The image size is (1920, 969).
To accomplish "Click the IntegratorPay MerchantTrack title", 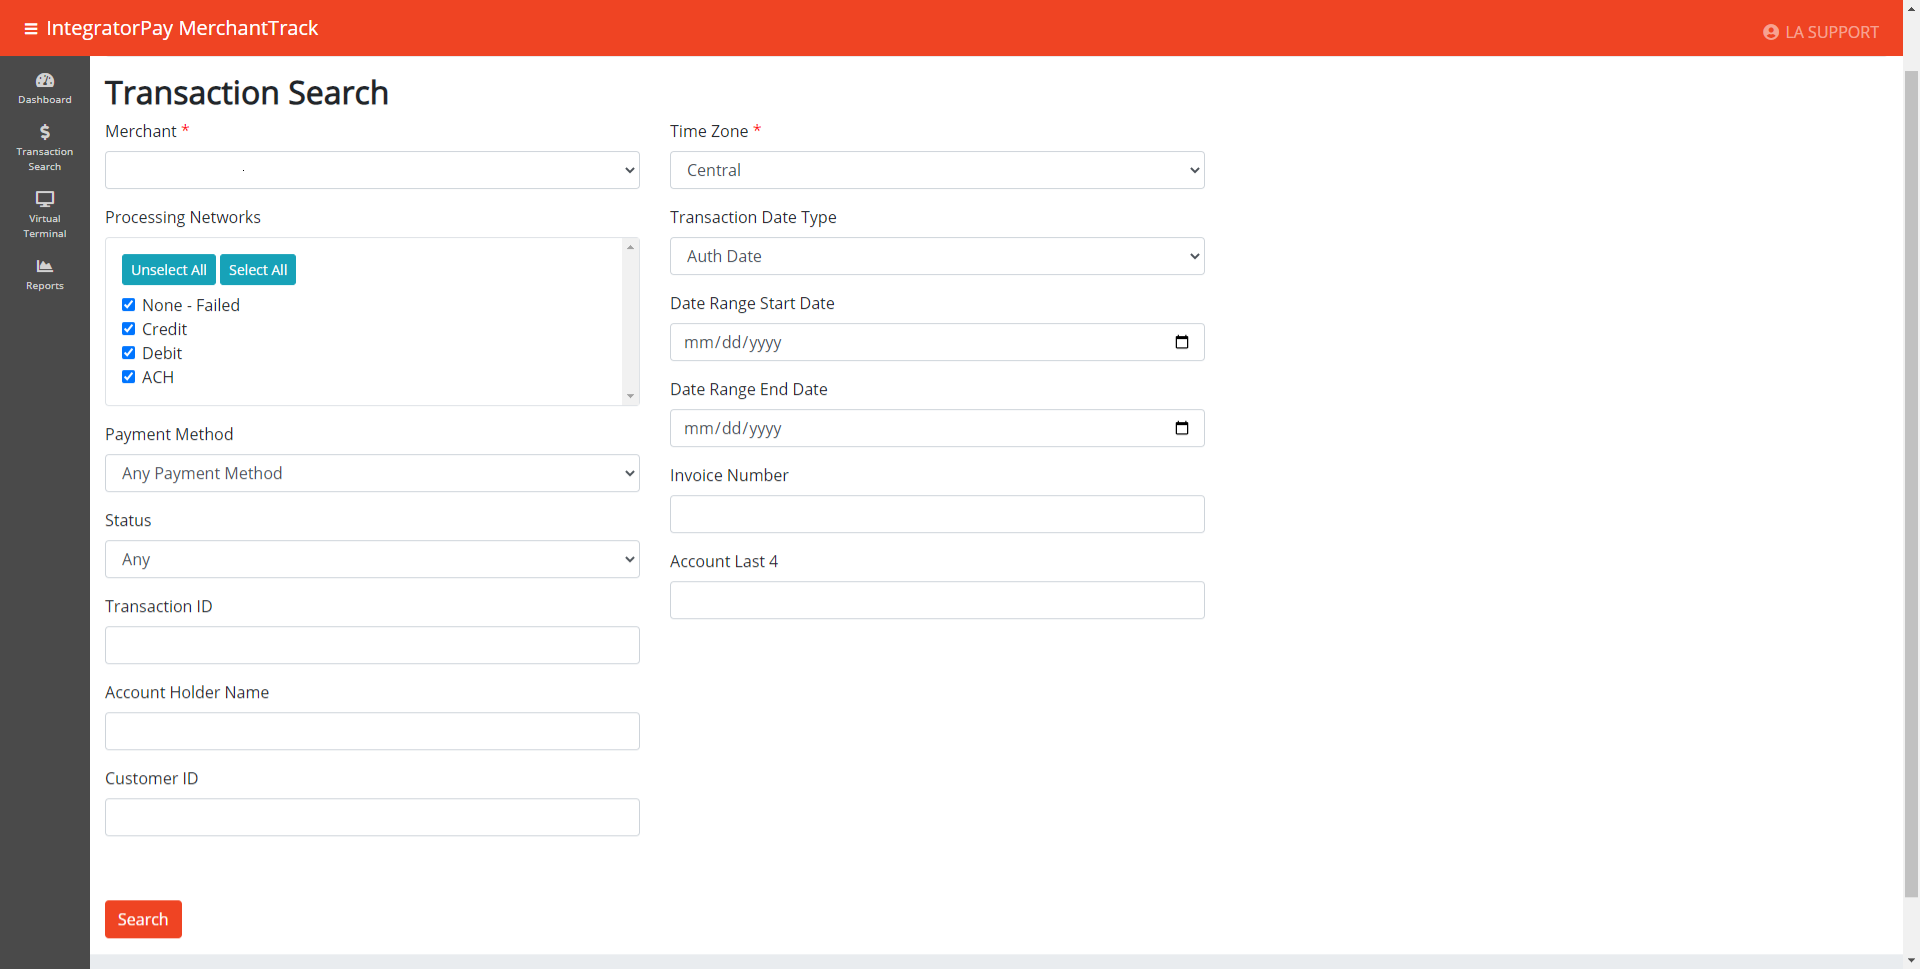I will [x=183, y=28].
